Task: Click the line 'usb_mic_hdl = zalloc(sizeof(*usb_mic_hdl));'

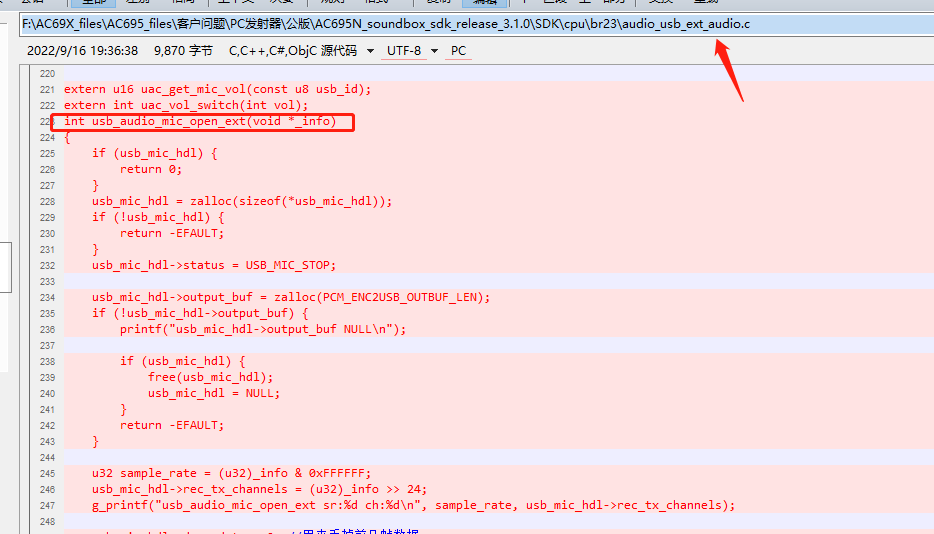Action: tap(242, 201)
